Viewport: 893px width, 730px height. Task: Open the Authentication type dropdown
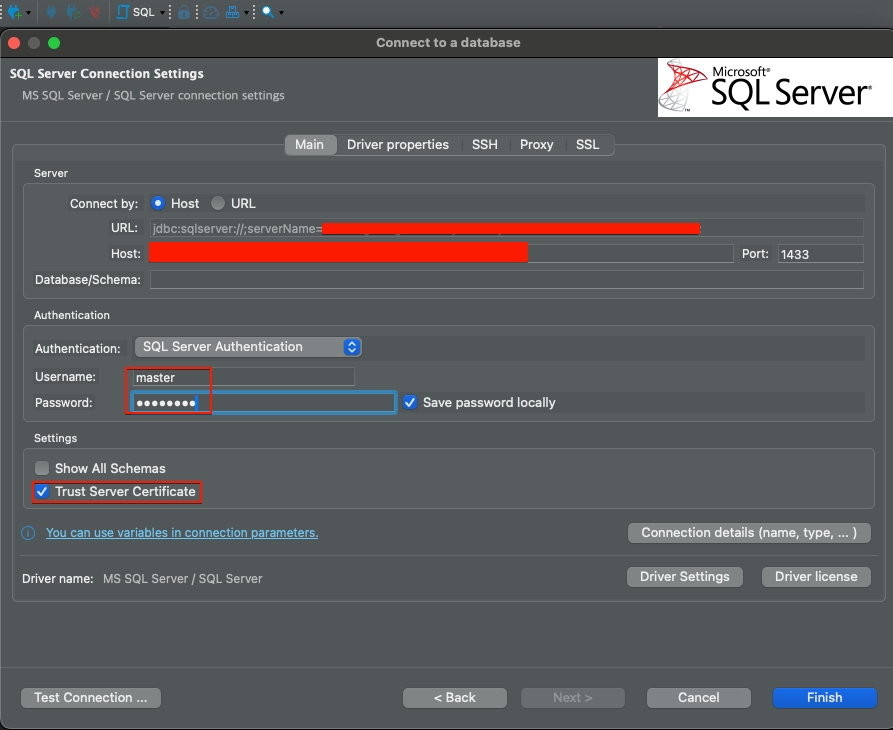coord(247,347)
